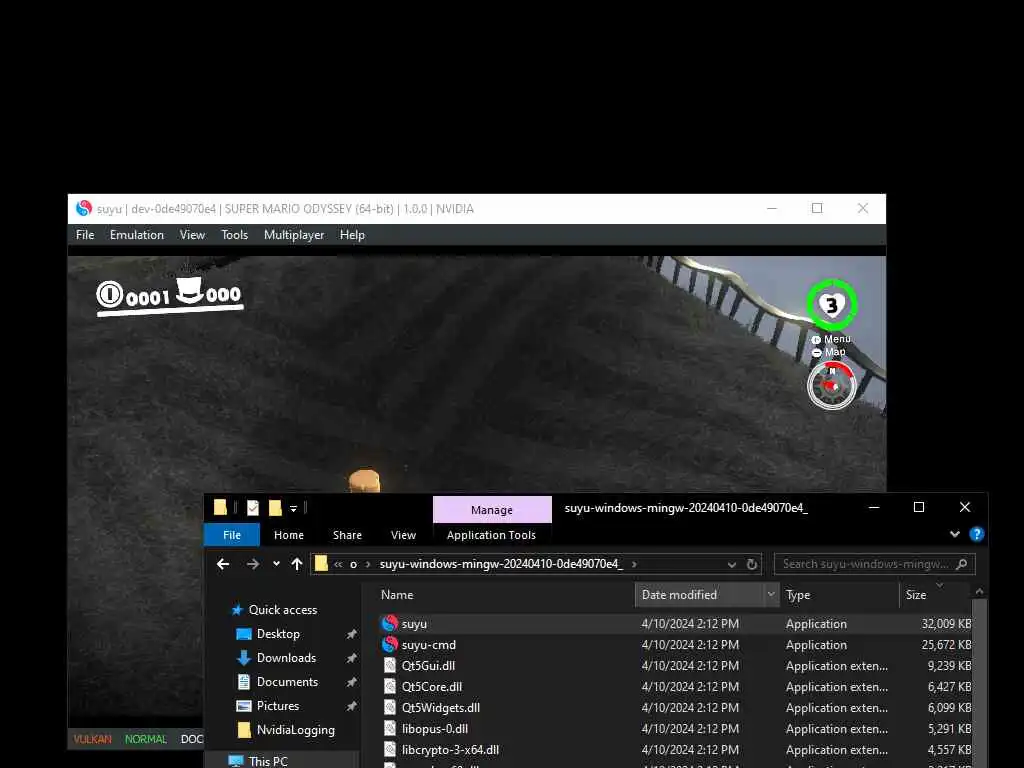This screenshot has height=768, width=1024.
Task: Refresh the current folder
Action: [752, 564]
